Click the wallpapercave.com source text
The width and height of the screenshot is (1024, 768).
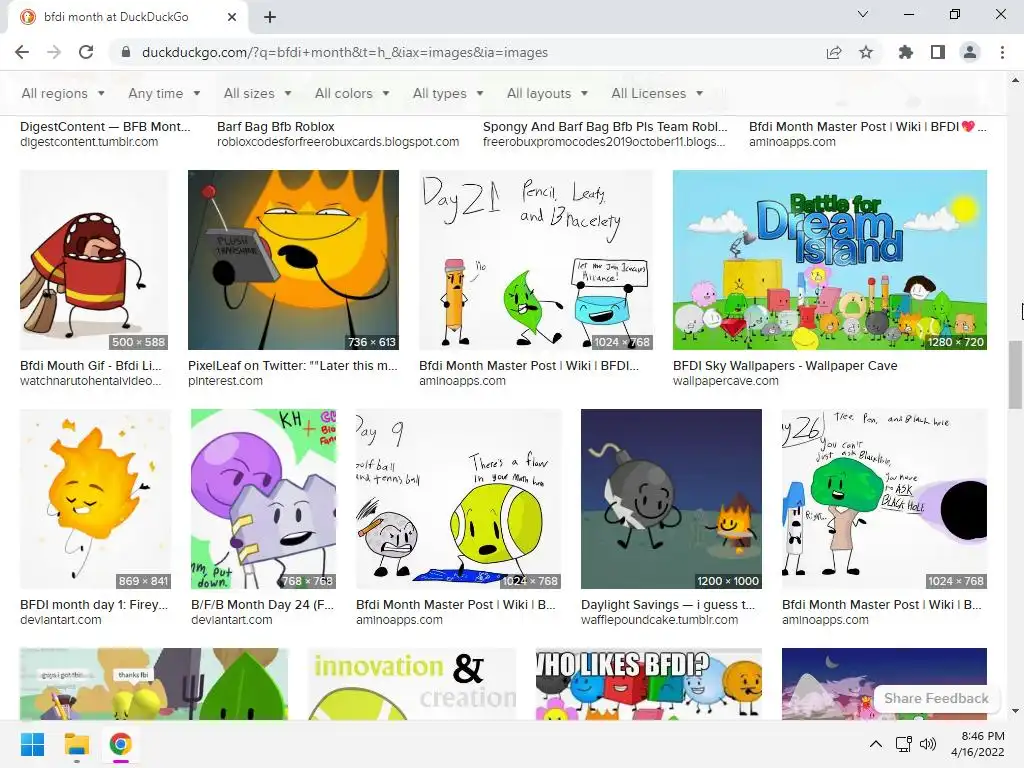(726, 381)
